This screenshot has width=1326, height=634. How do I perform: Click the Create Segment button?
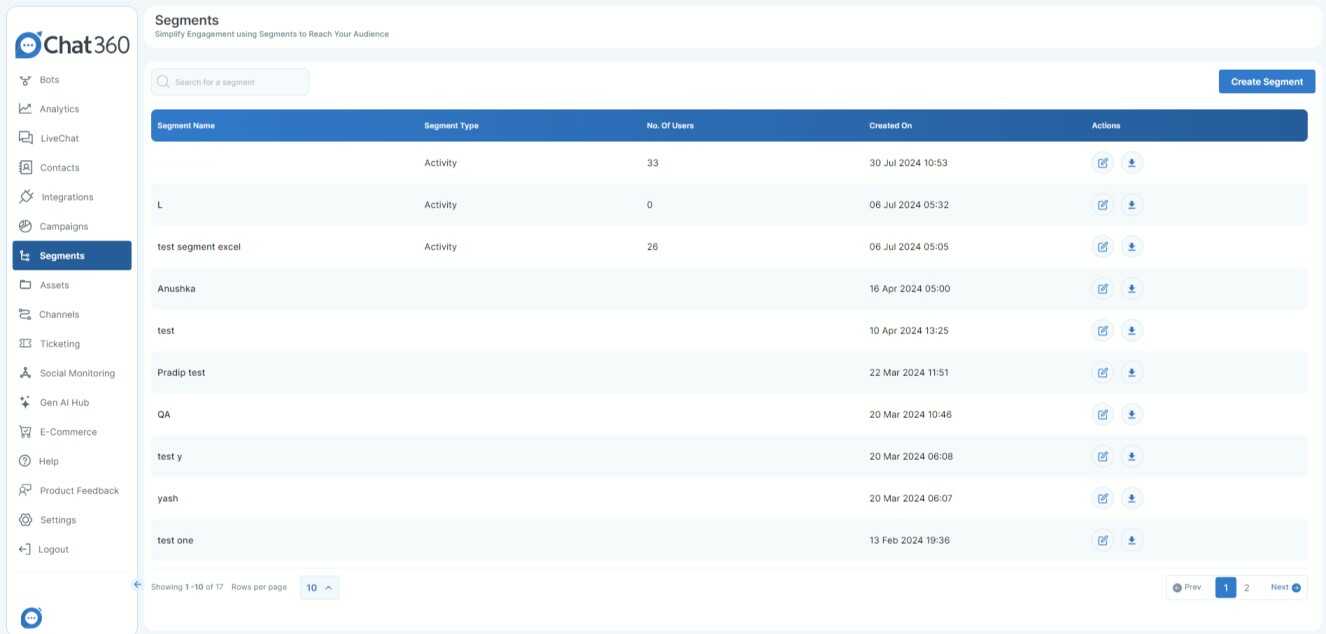coord(1266,81)
